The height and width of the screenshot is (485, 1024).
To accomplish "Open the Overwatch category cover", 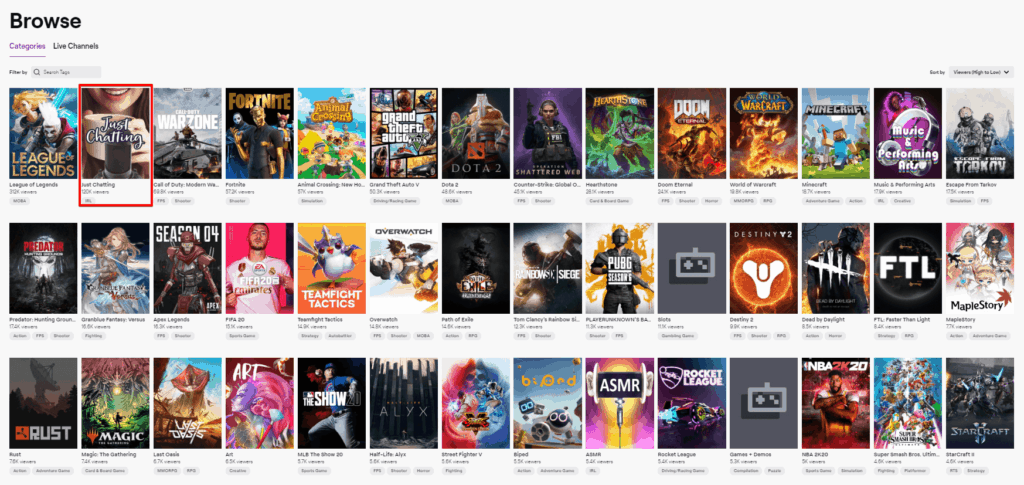I will [403, 268].
